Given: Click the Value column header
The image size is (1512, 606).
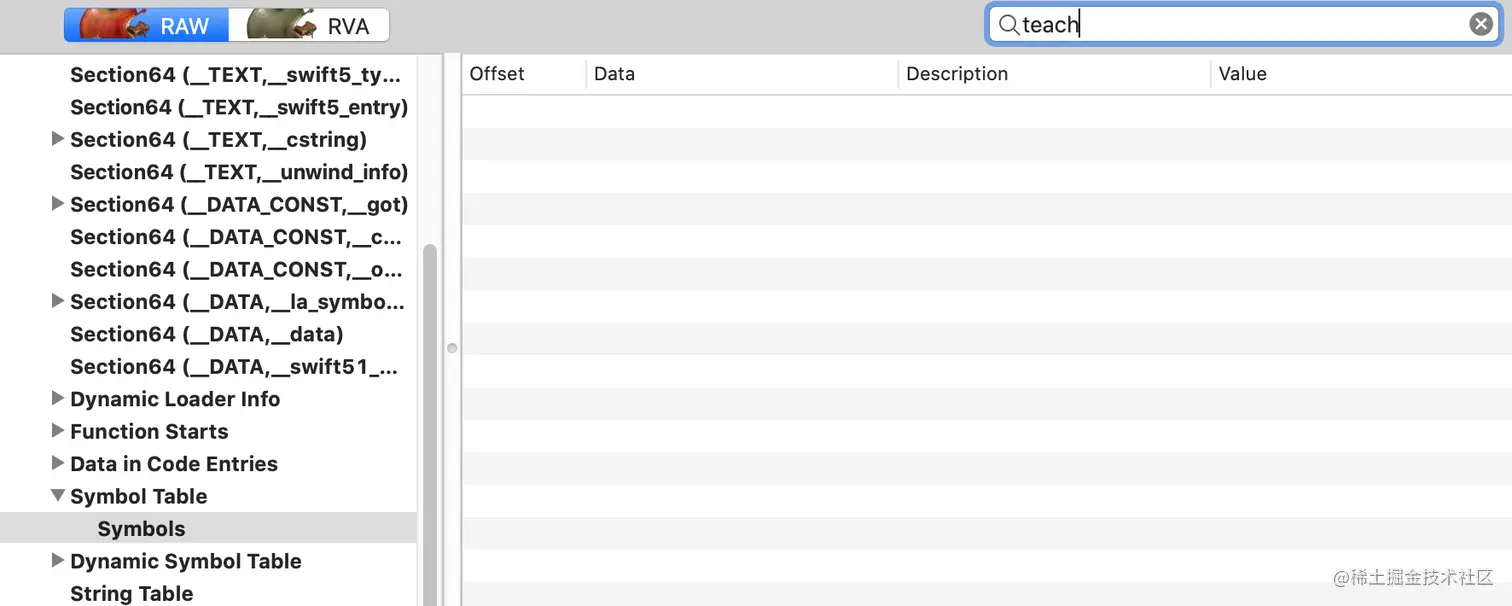Looking at the screenshot, I should [1242, 74].
